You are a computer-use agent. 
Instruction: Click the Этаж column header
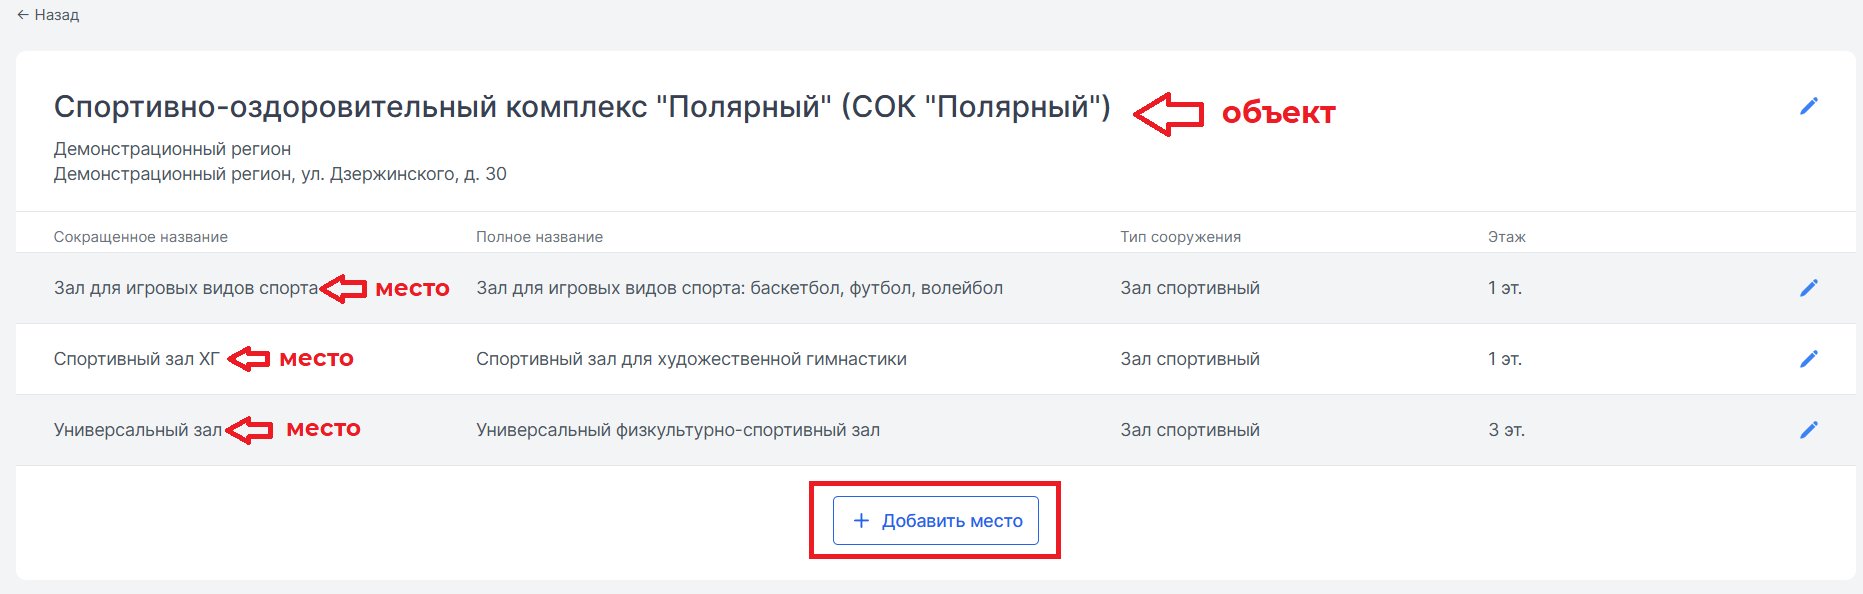point(1506,237)
